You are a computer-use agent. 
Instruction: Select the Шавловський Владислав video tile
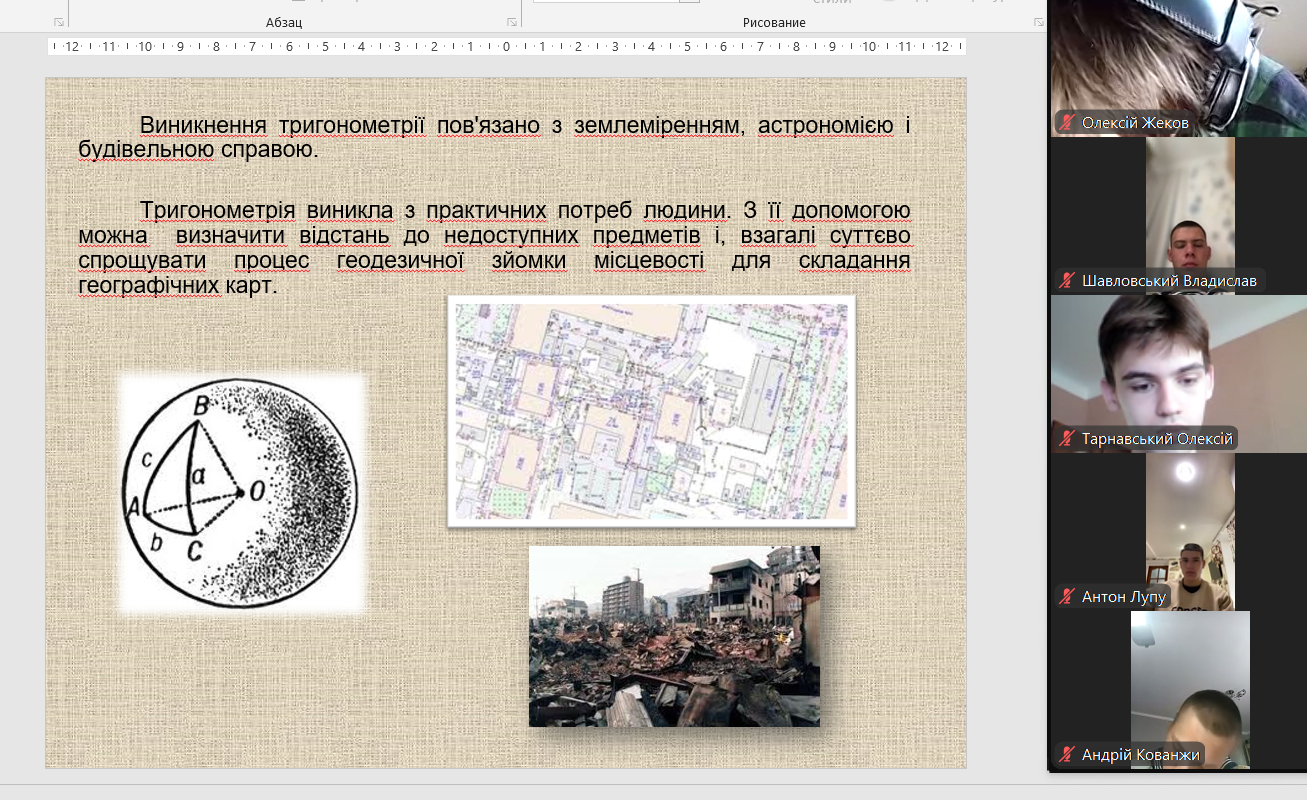(x=1178, y=216)
